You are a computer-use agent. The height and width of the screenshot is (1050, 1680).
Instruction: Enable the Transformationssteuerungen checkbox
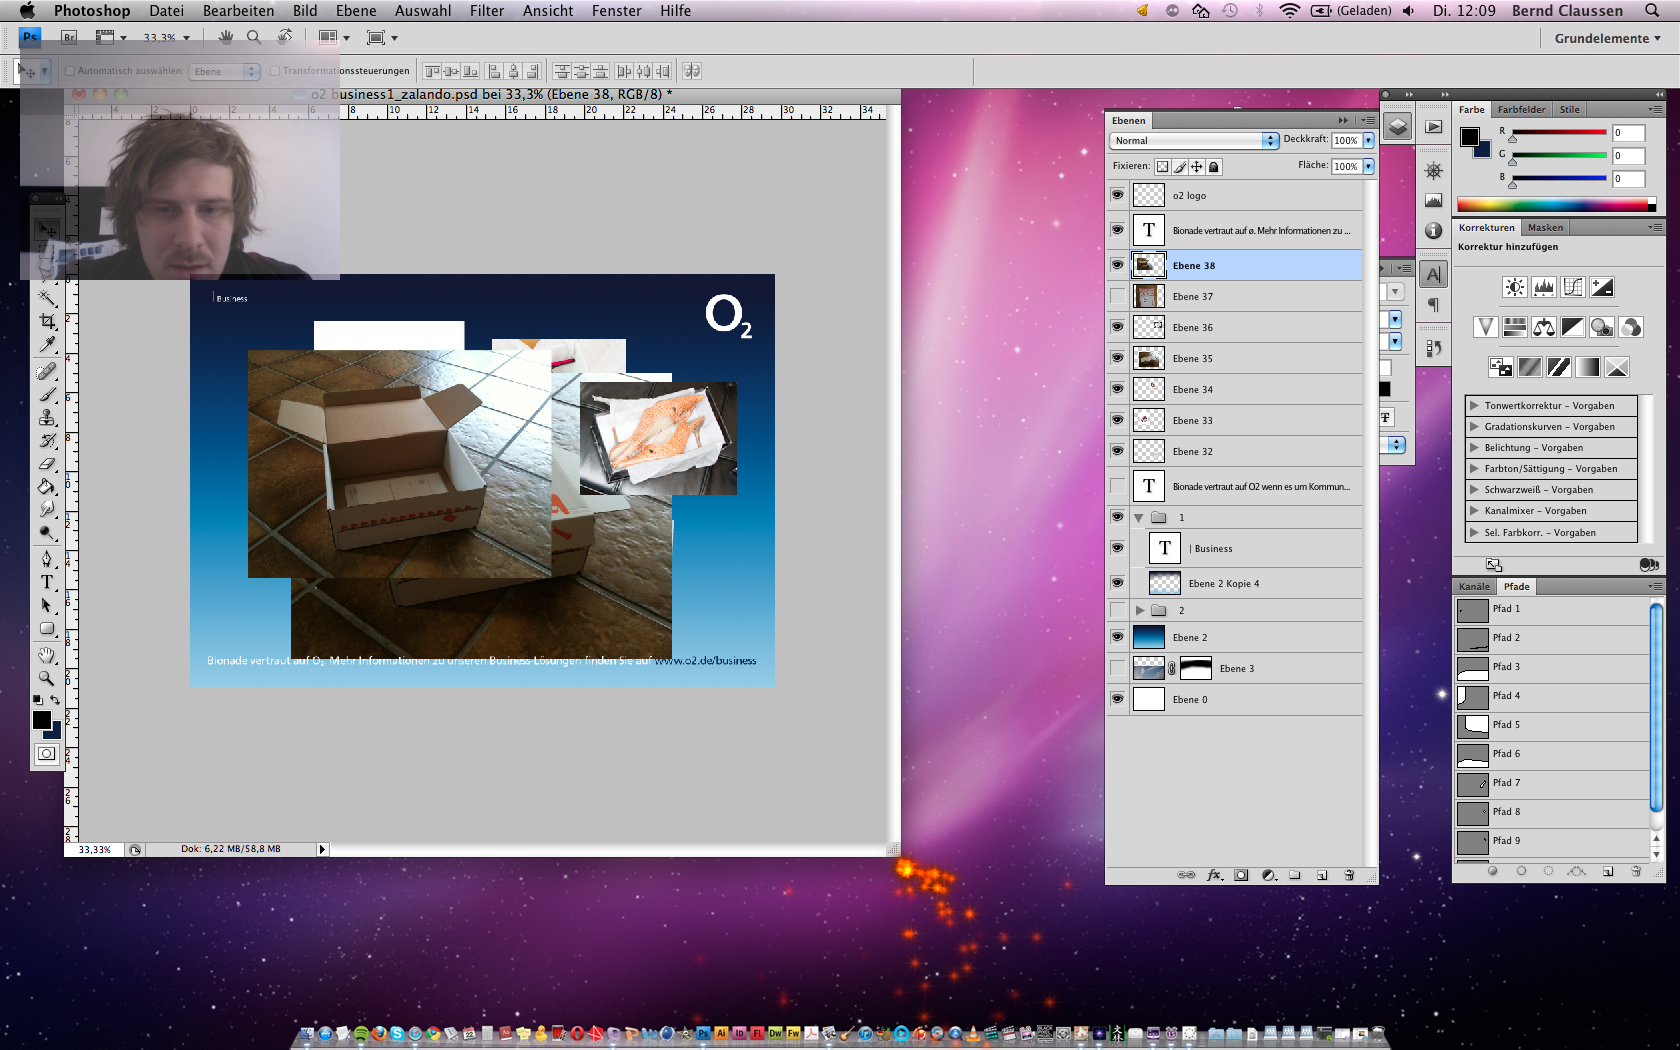(x=275, y=71)
